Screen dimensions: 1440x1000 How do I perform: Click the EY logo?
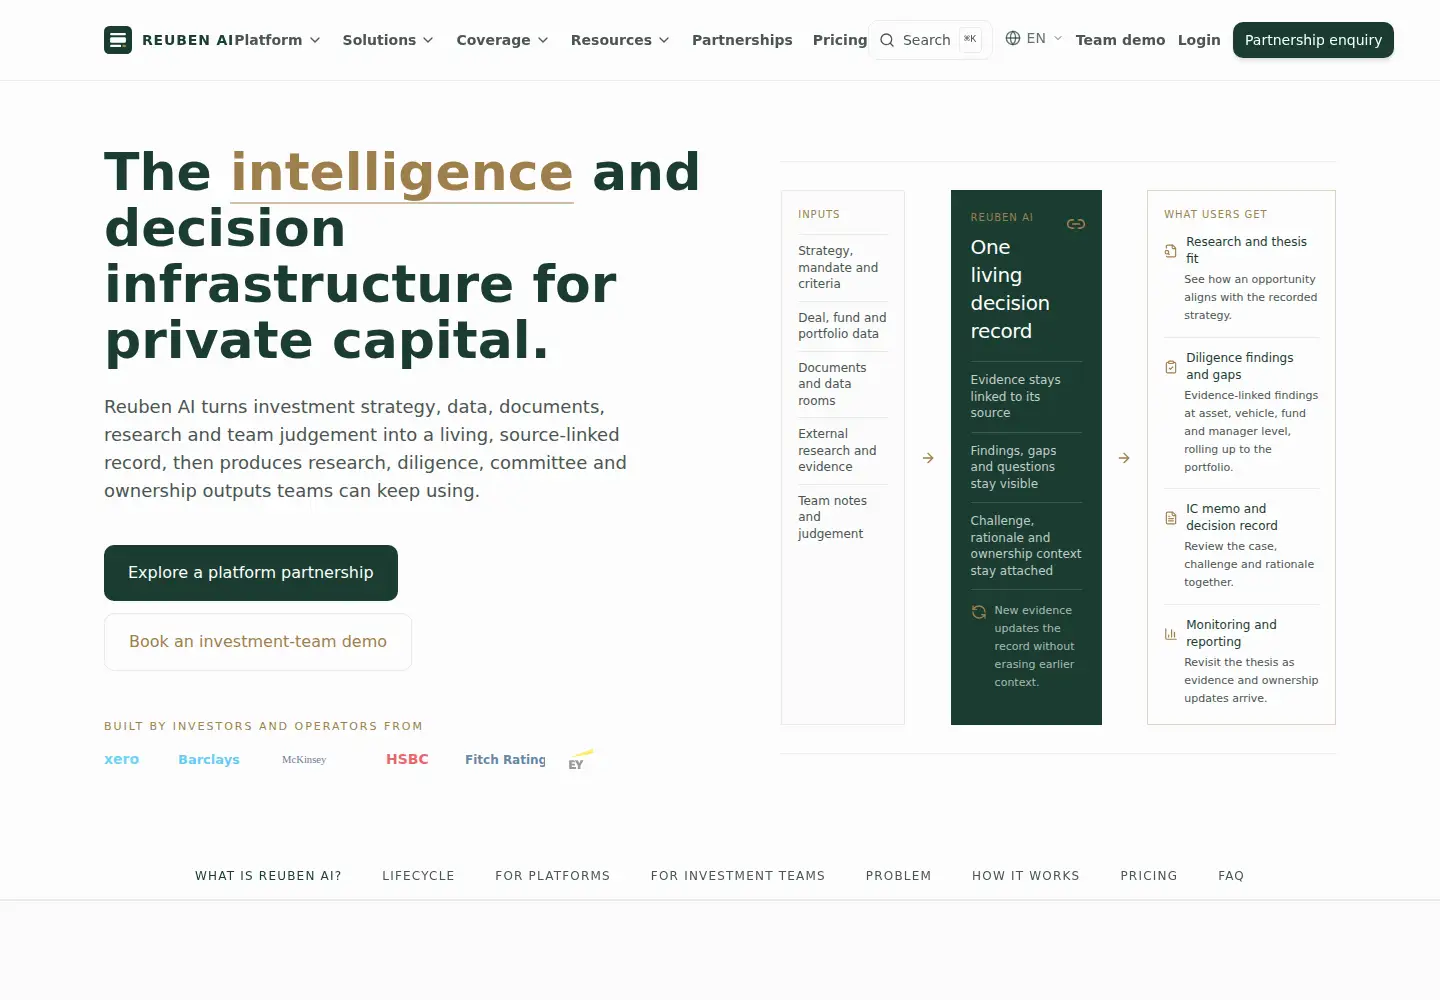click(580, 760)
